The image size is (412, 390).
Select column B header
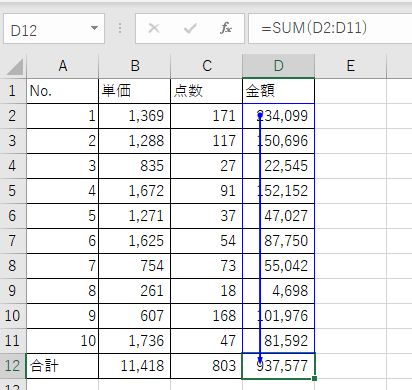coord(135,66)
